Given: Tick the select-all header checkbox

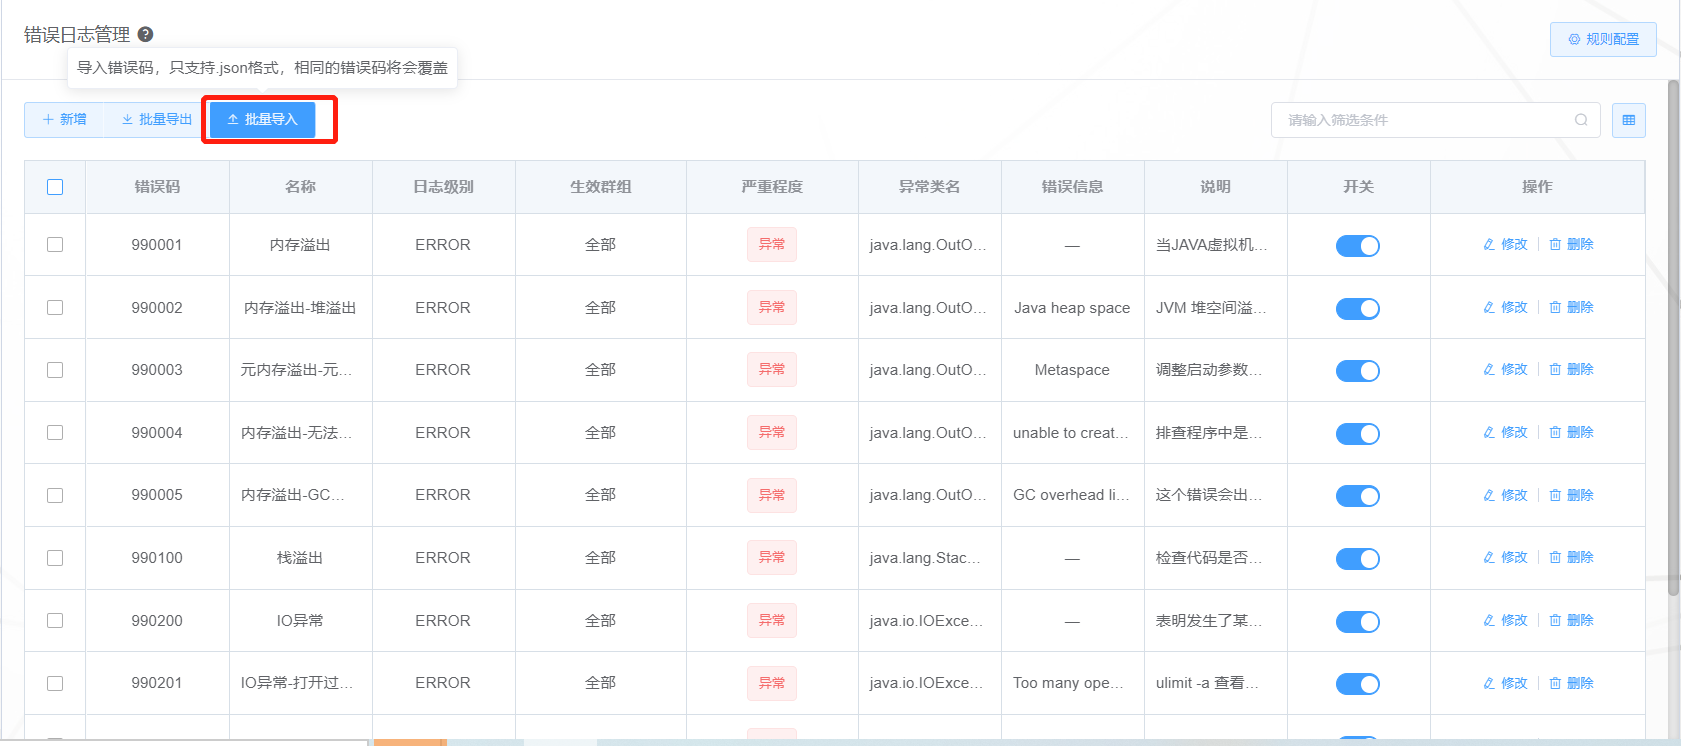Looking at the screenshot, I should point(55,187).
